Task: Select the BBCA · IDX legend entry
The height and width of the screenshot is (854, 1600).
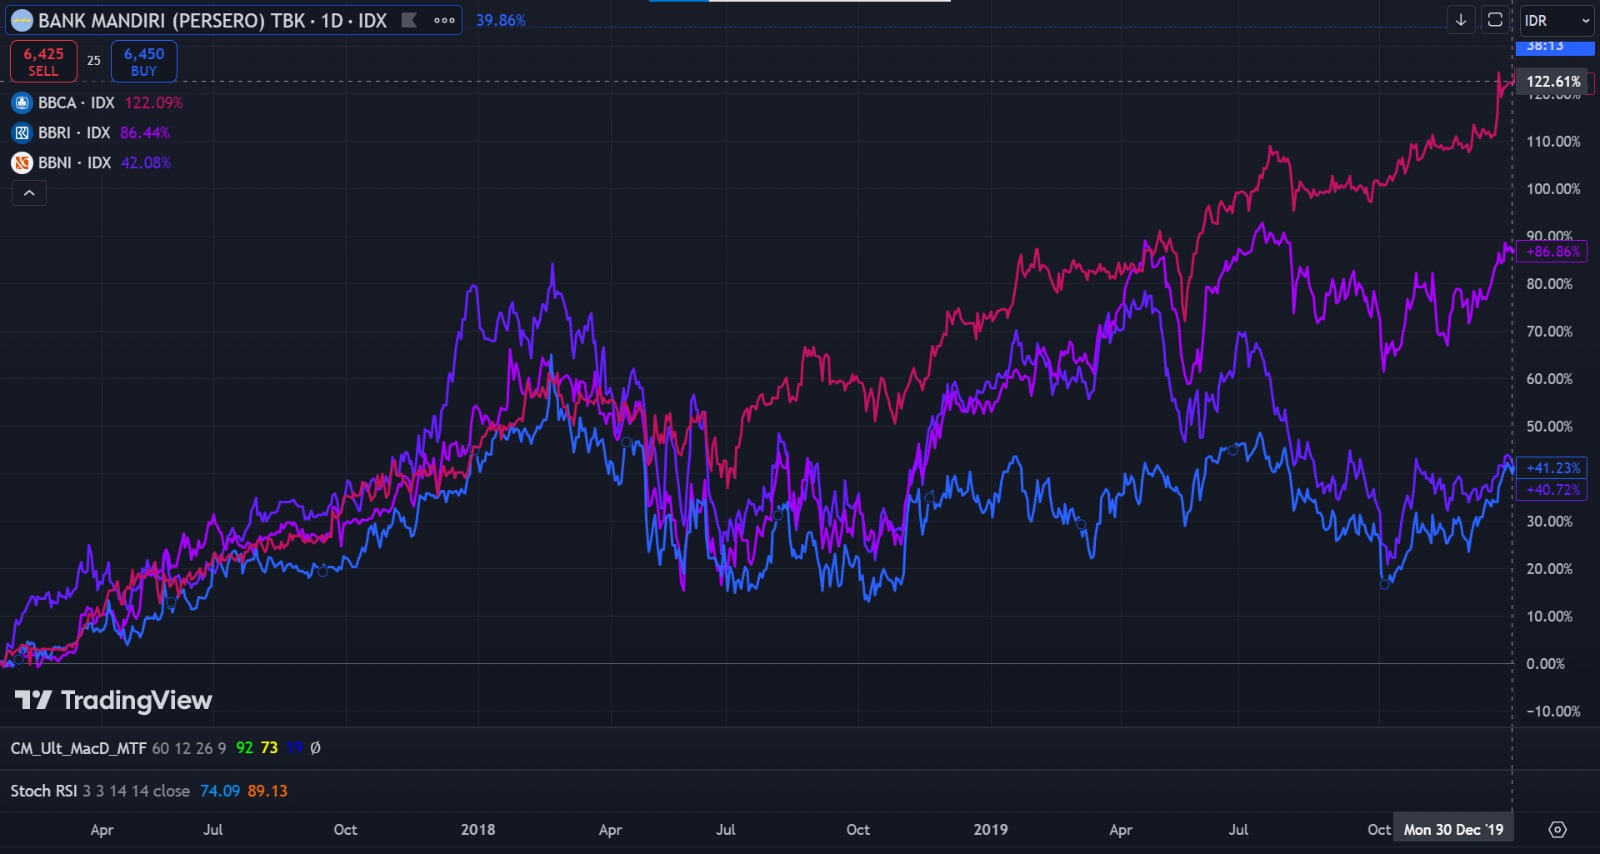Action: pyautogui.click(x=76, y=103)
